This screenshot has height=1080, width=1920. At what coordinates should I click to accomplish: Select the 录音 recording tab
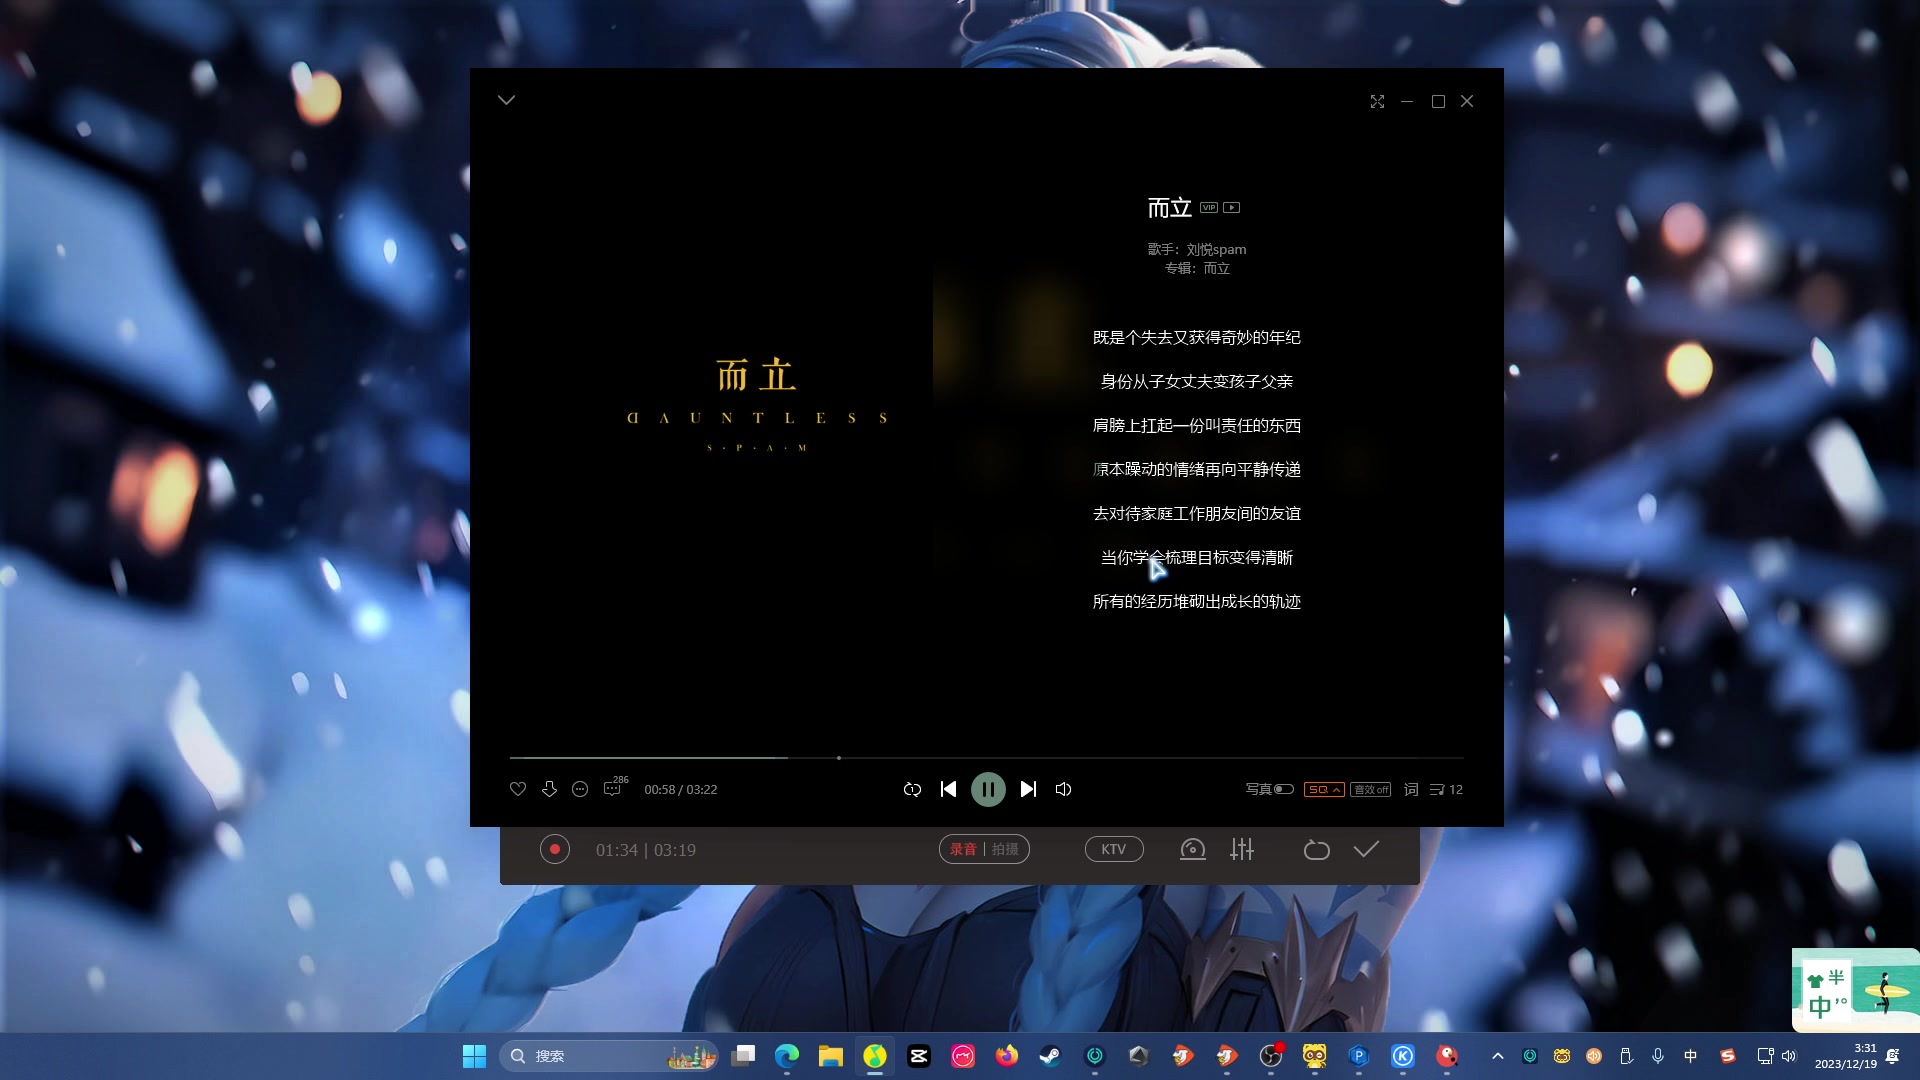coord(963,849)
